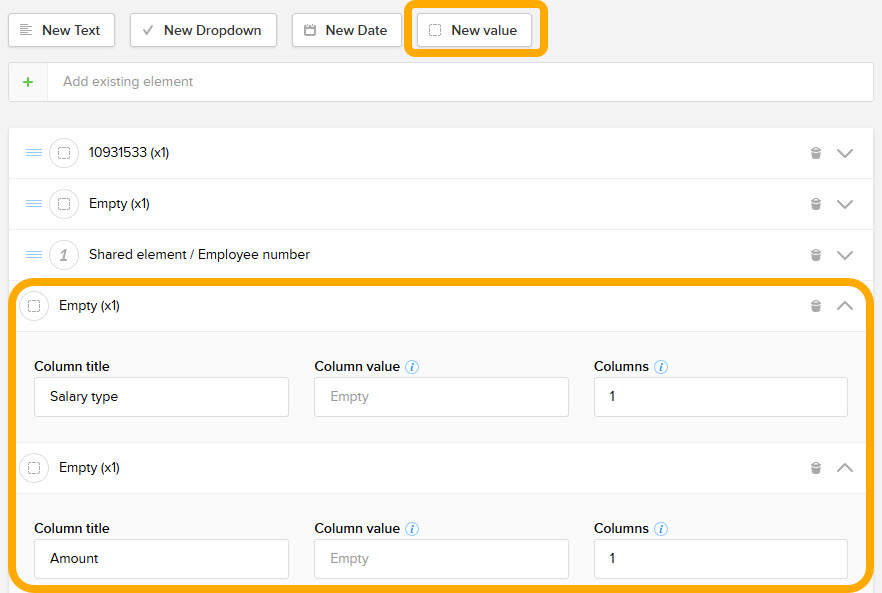Click the Add existing element search field
Image resolution: width=882 pixels, height=593 pixels.
tap(460, 82)
